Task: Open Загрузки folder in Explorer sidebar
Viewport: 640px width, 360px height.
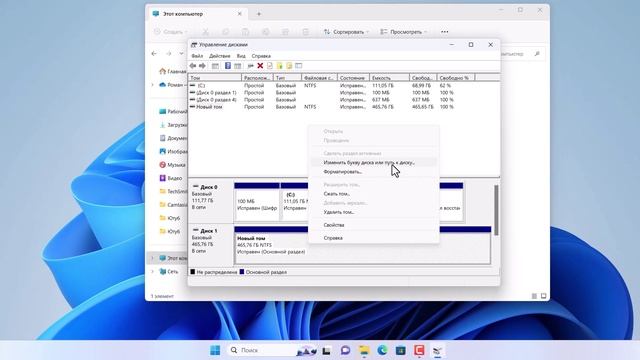Action: 173,125
